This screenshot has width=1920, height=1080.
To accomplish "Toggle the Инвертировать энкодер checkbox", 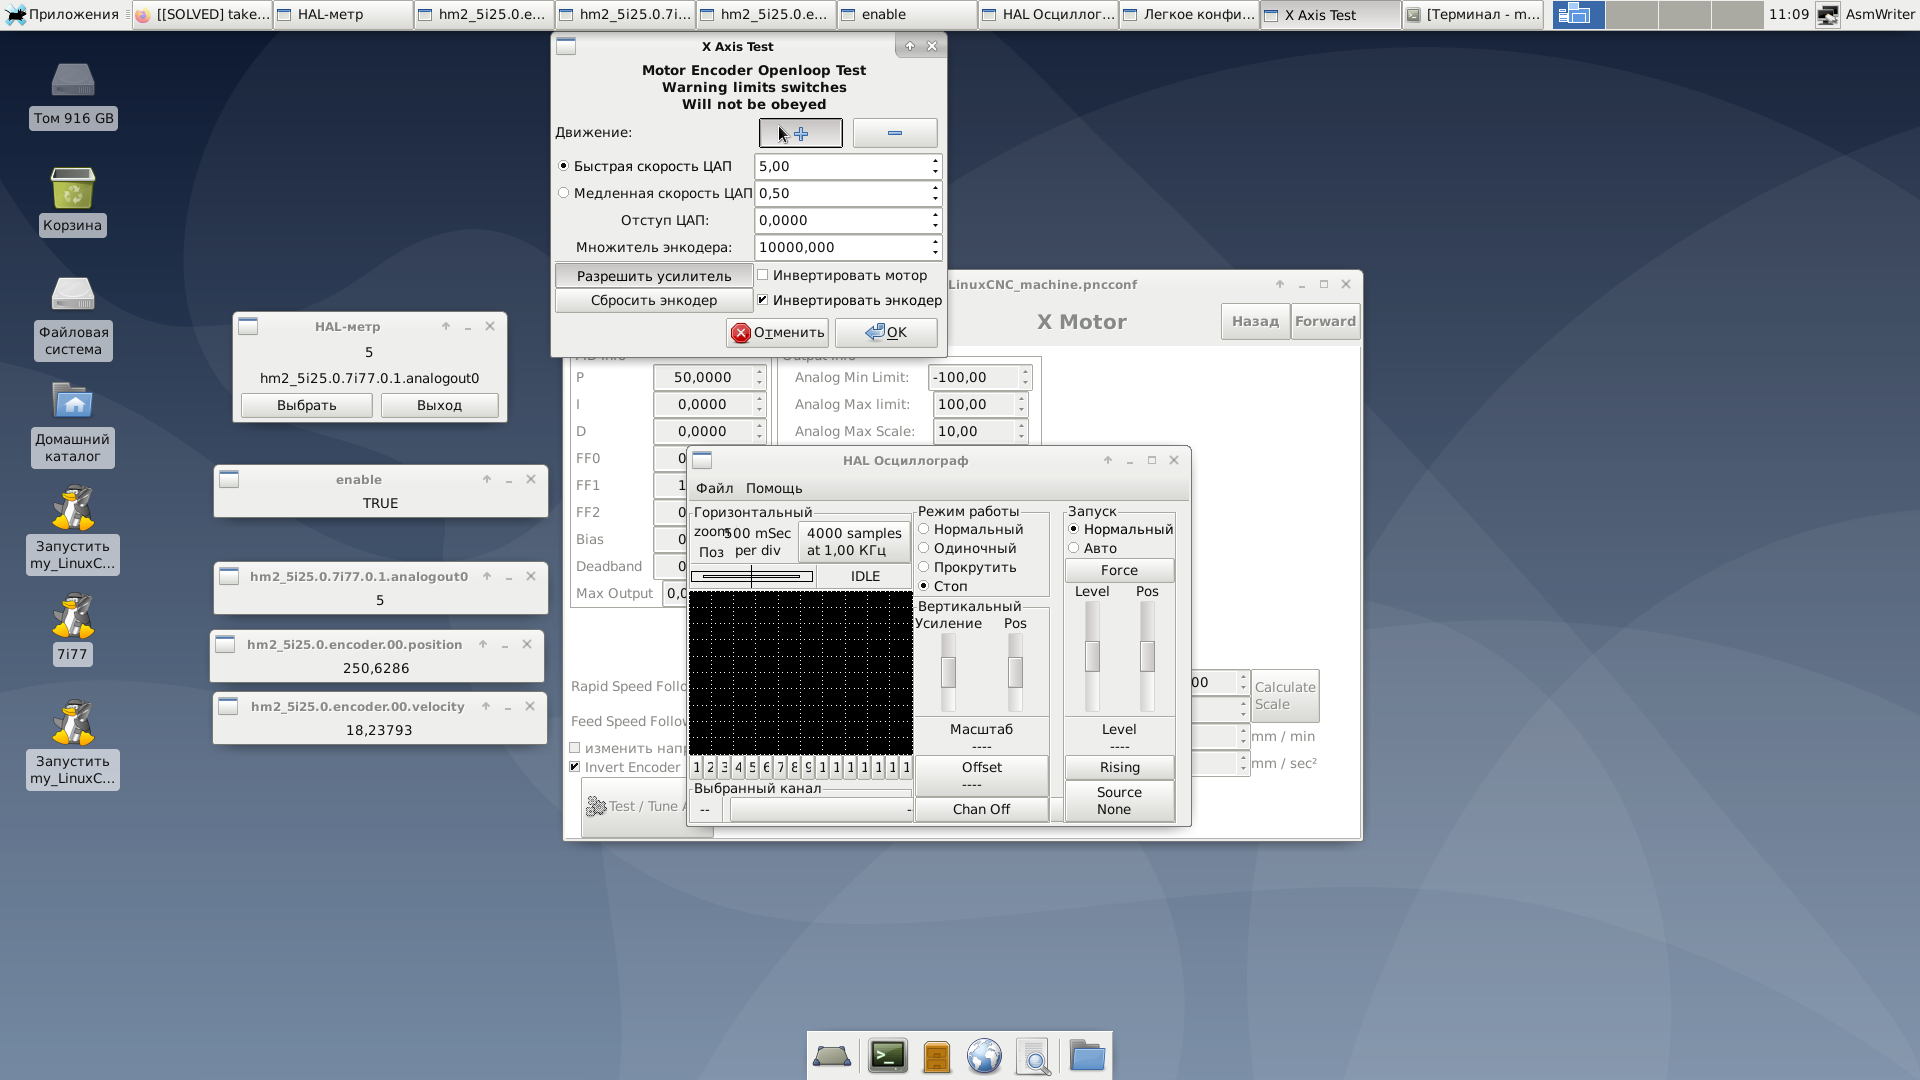I will click(x=763, y=300).
